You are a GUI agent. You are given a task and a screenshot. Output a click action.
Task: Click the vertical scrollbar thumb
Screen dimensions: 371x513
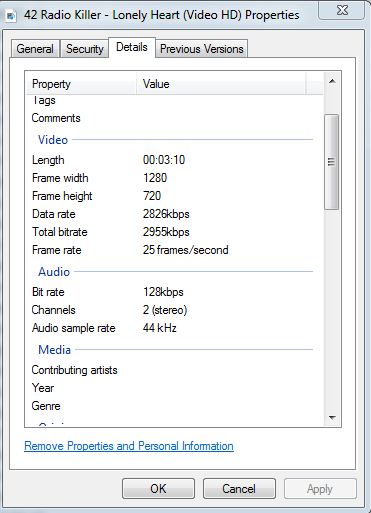click(x=331, y=162)
